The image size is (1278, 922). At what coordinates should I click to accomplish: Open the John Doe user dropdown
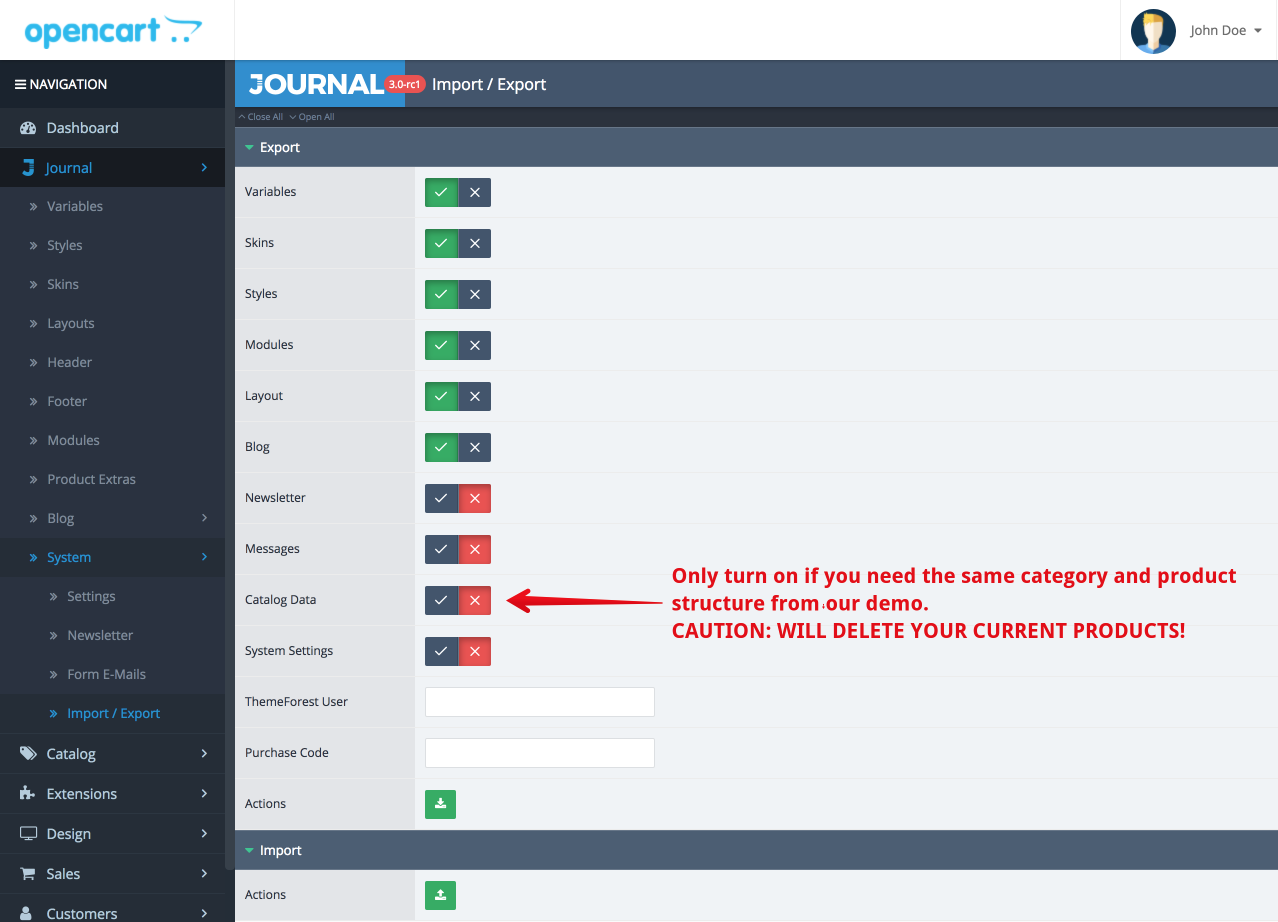pos(1226,31)
